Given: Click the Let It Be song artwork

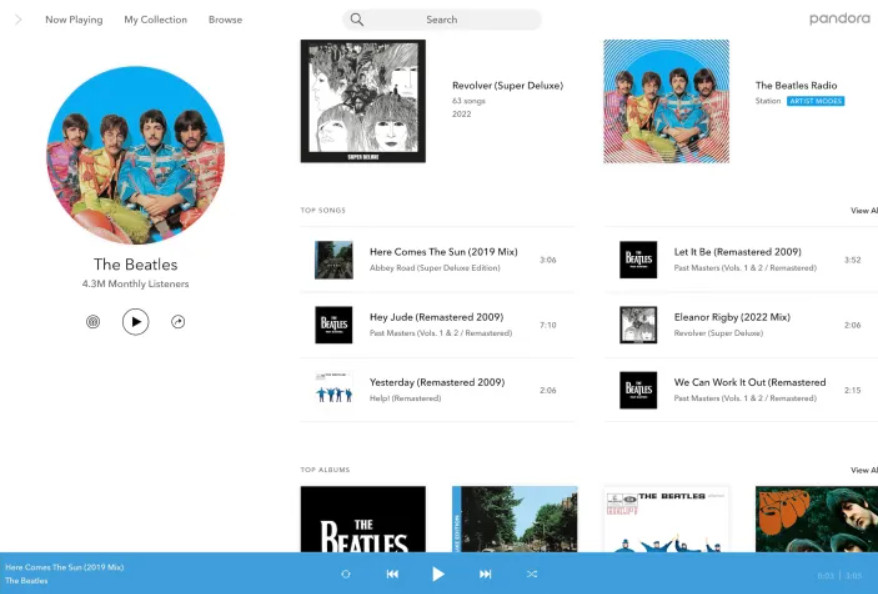Looking at the screenshot, I should pos(638,260).
